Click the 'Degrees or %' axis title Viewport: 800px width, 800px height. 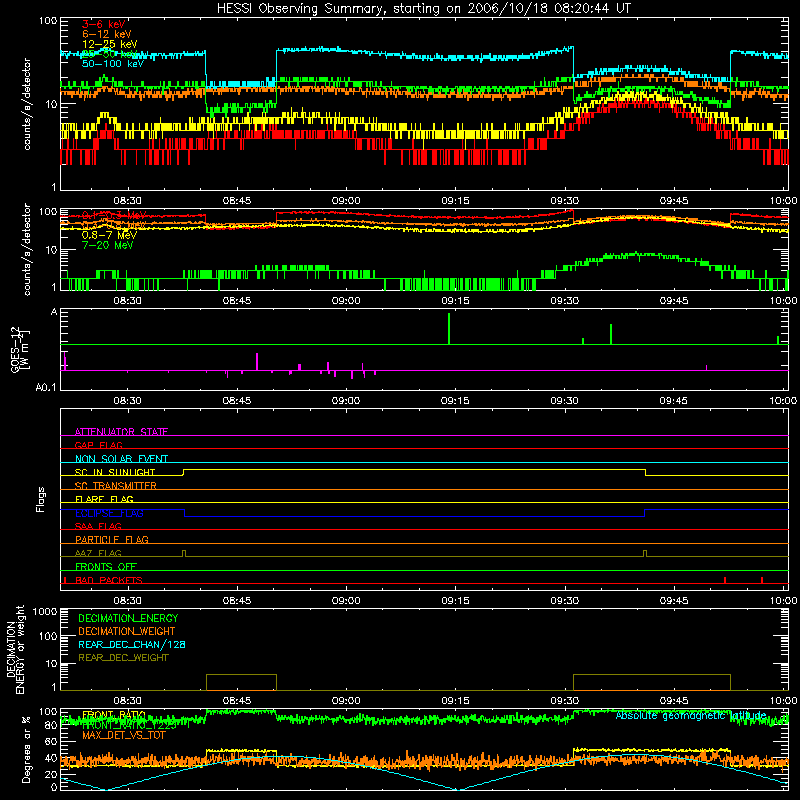pyautogui.click(x=26, y=749)
